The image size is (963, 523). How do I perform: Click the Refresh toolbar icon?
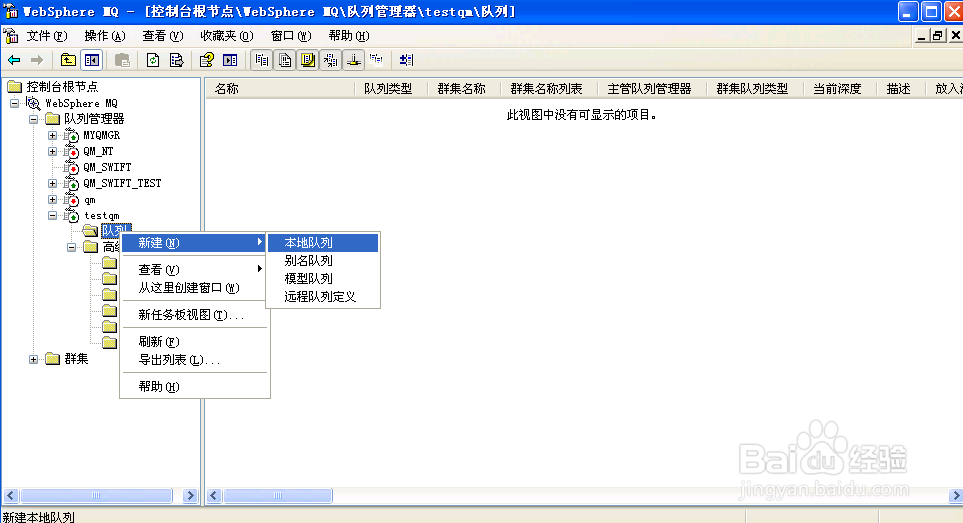pos(153,60)
